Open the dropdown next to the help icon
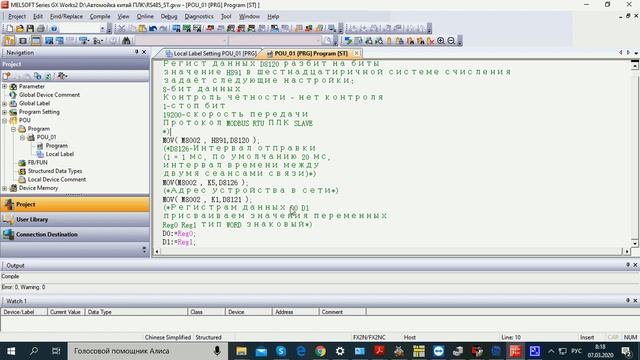The height and width of the screenshot is (360, 640). (x=102, y=29)
